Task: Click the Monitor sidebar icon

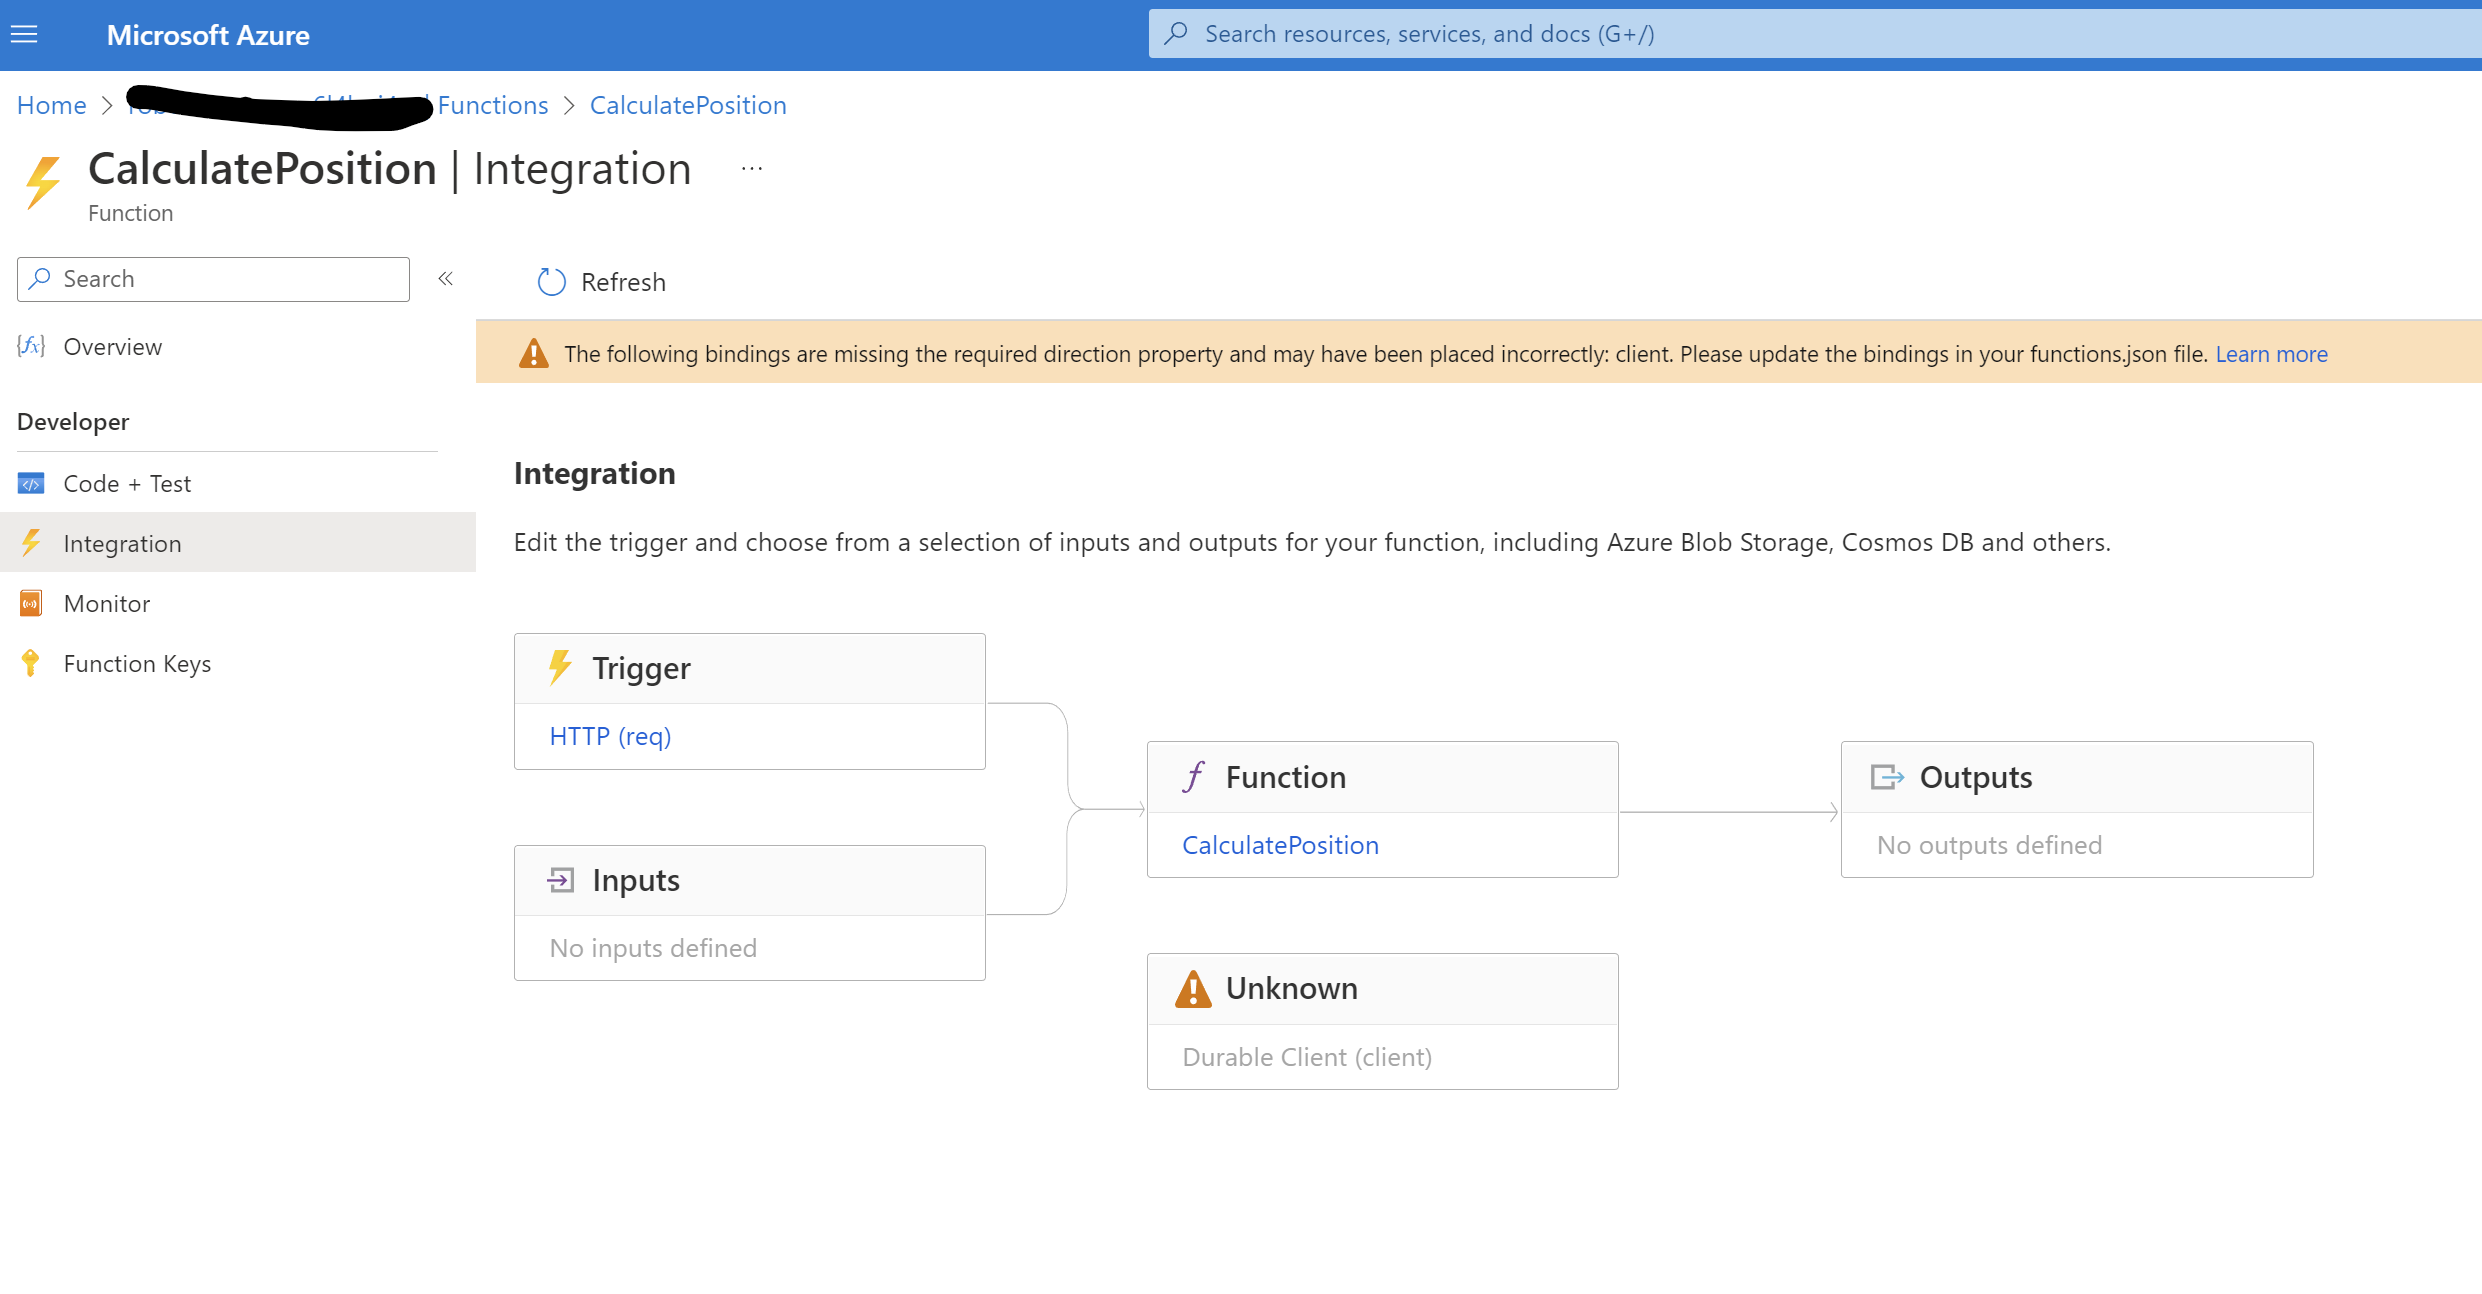Action: [x=31, y=604]
